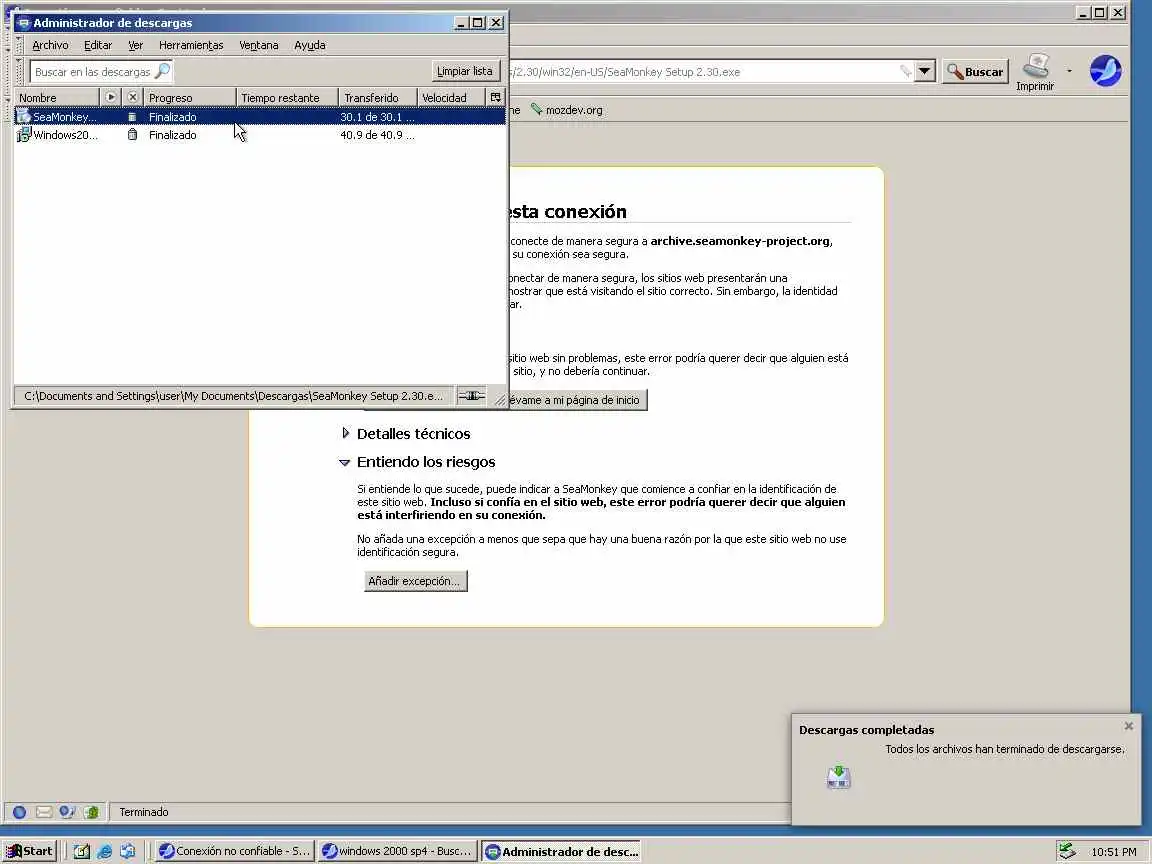Collapse the downloads search toolbar grippy
Screen dimensions: 1152x864
coord(19,71)
